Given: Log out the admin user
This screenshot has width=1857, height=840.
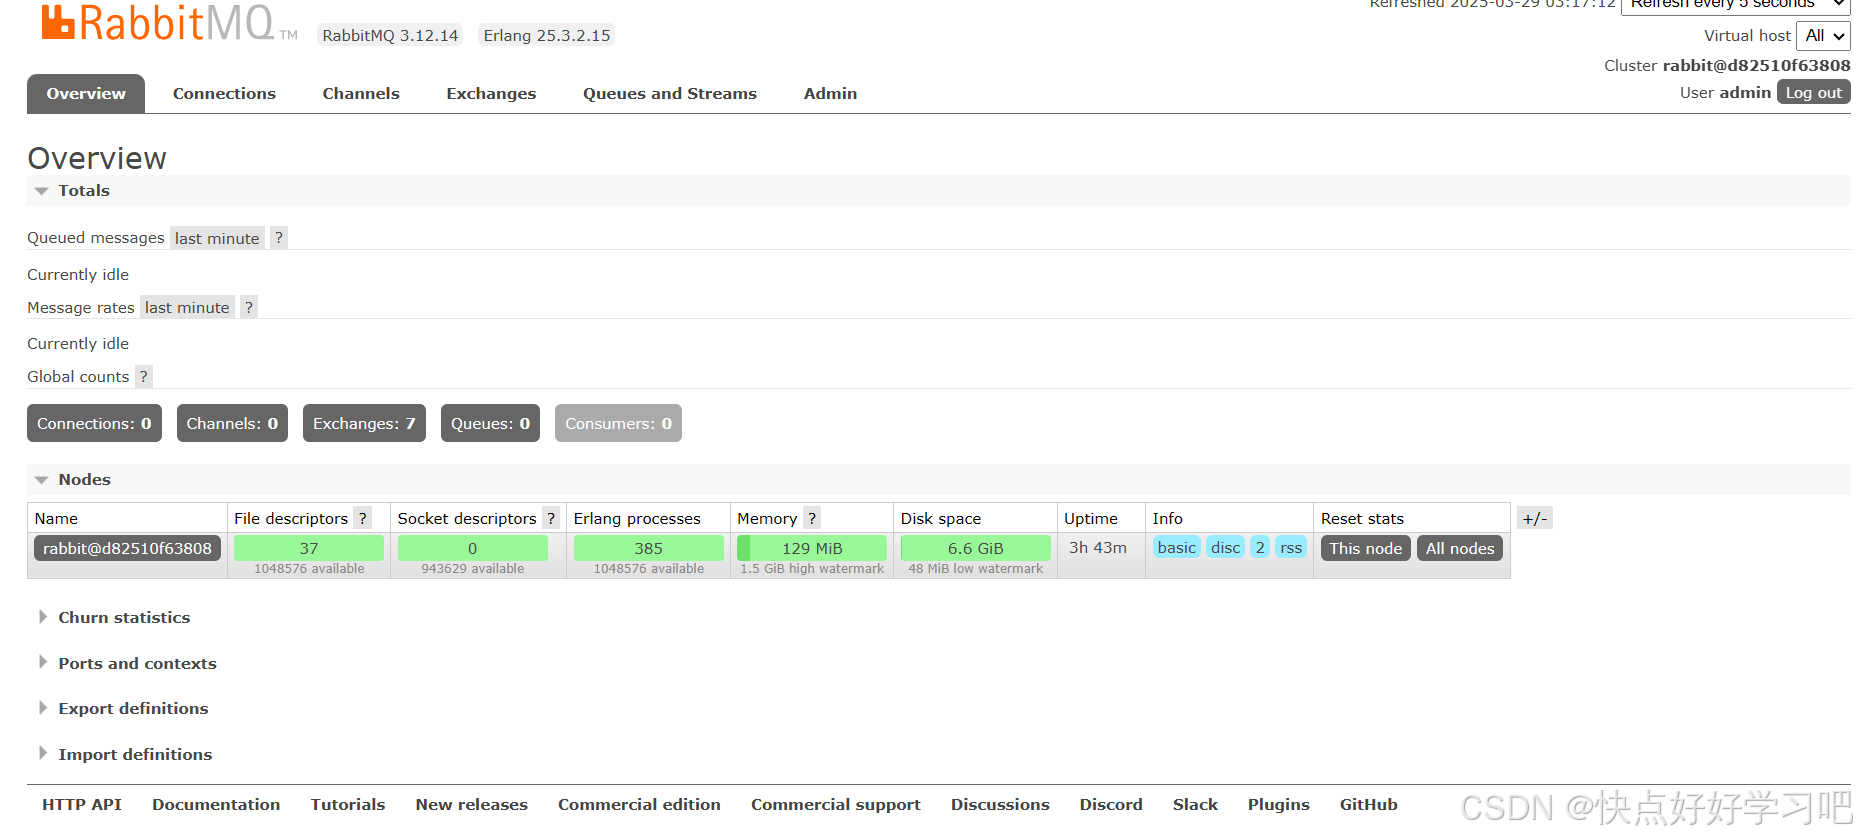Looking at the screenshot, I should click(x=1813, y=92).
